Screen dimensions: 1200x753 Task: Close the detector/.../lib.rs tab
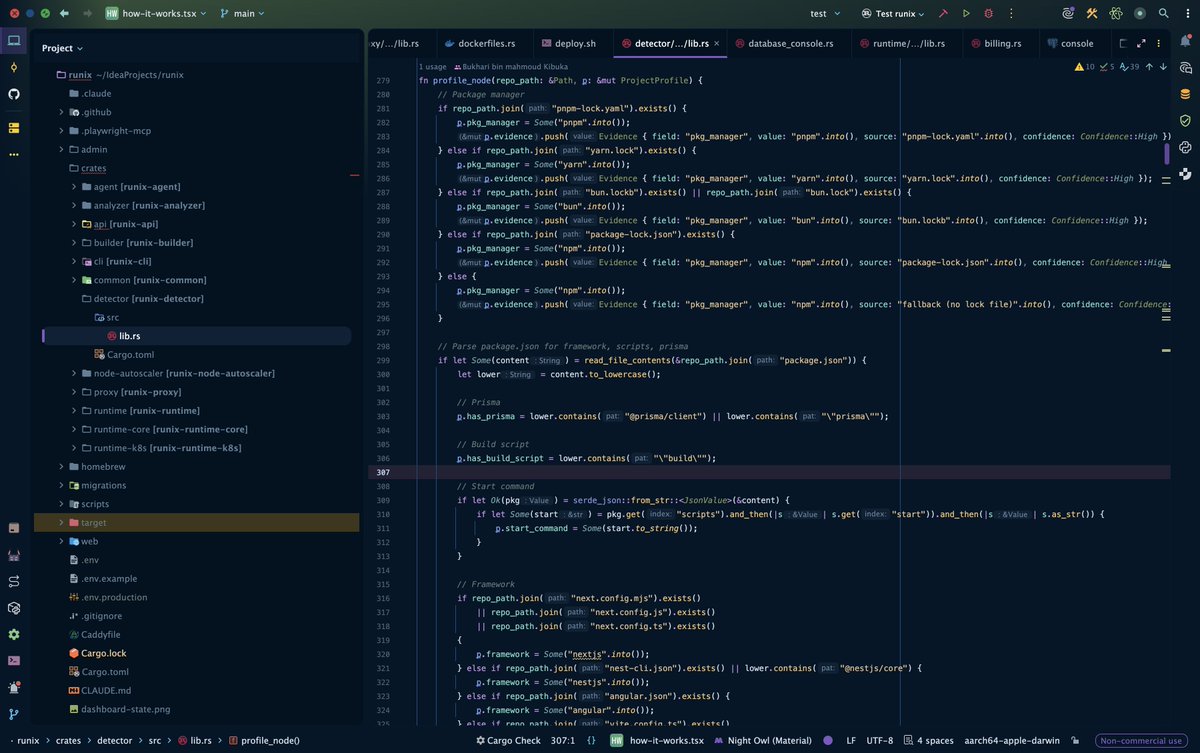[x=718, y=44]
